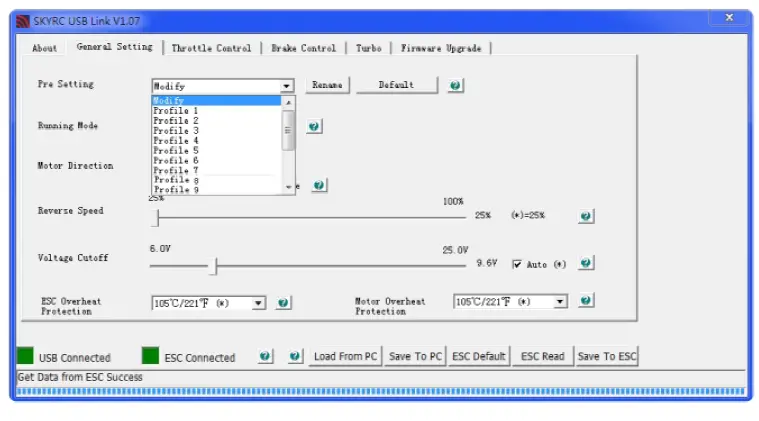Select Profile 3 from the list
The height and width of the screenshot is (421, 759).
point(216,131)
